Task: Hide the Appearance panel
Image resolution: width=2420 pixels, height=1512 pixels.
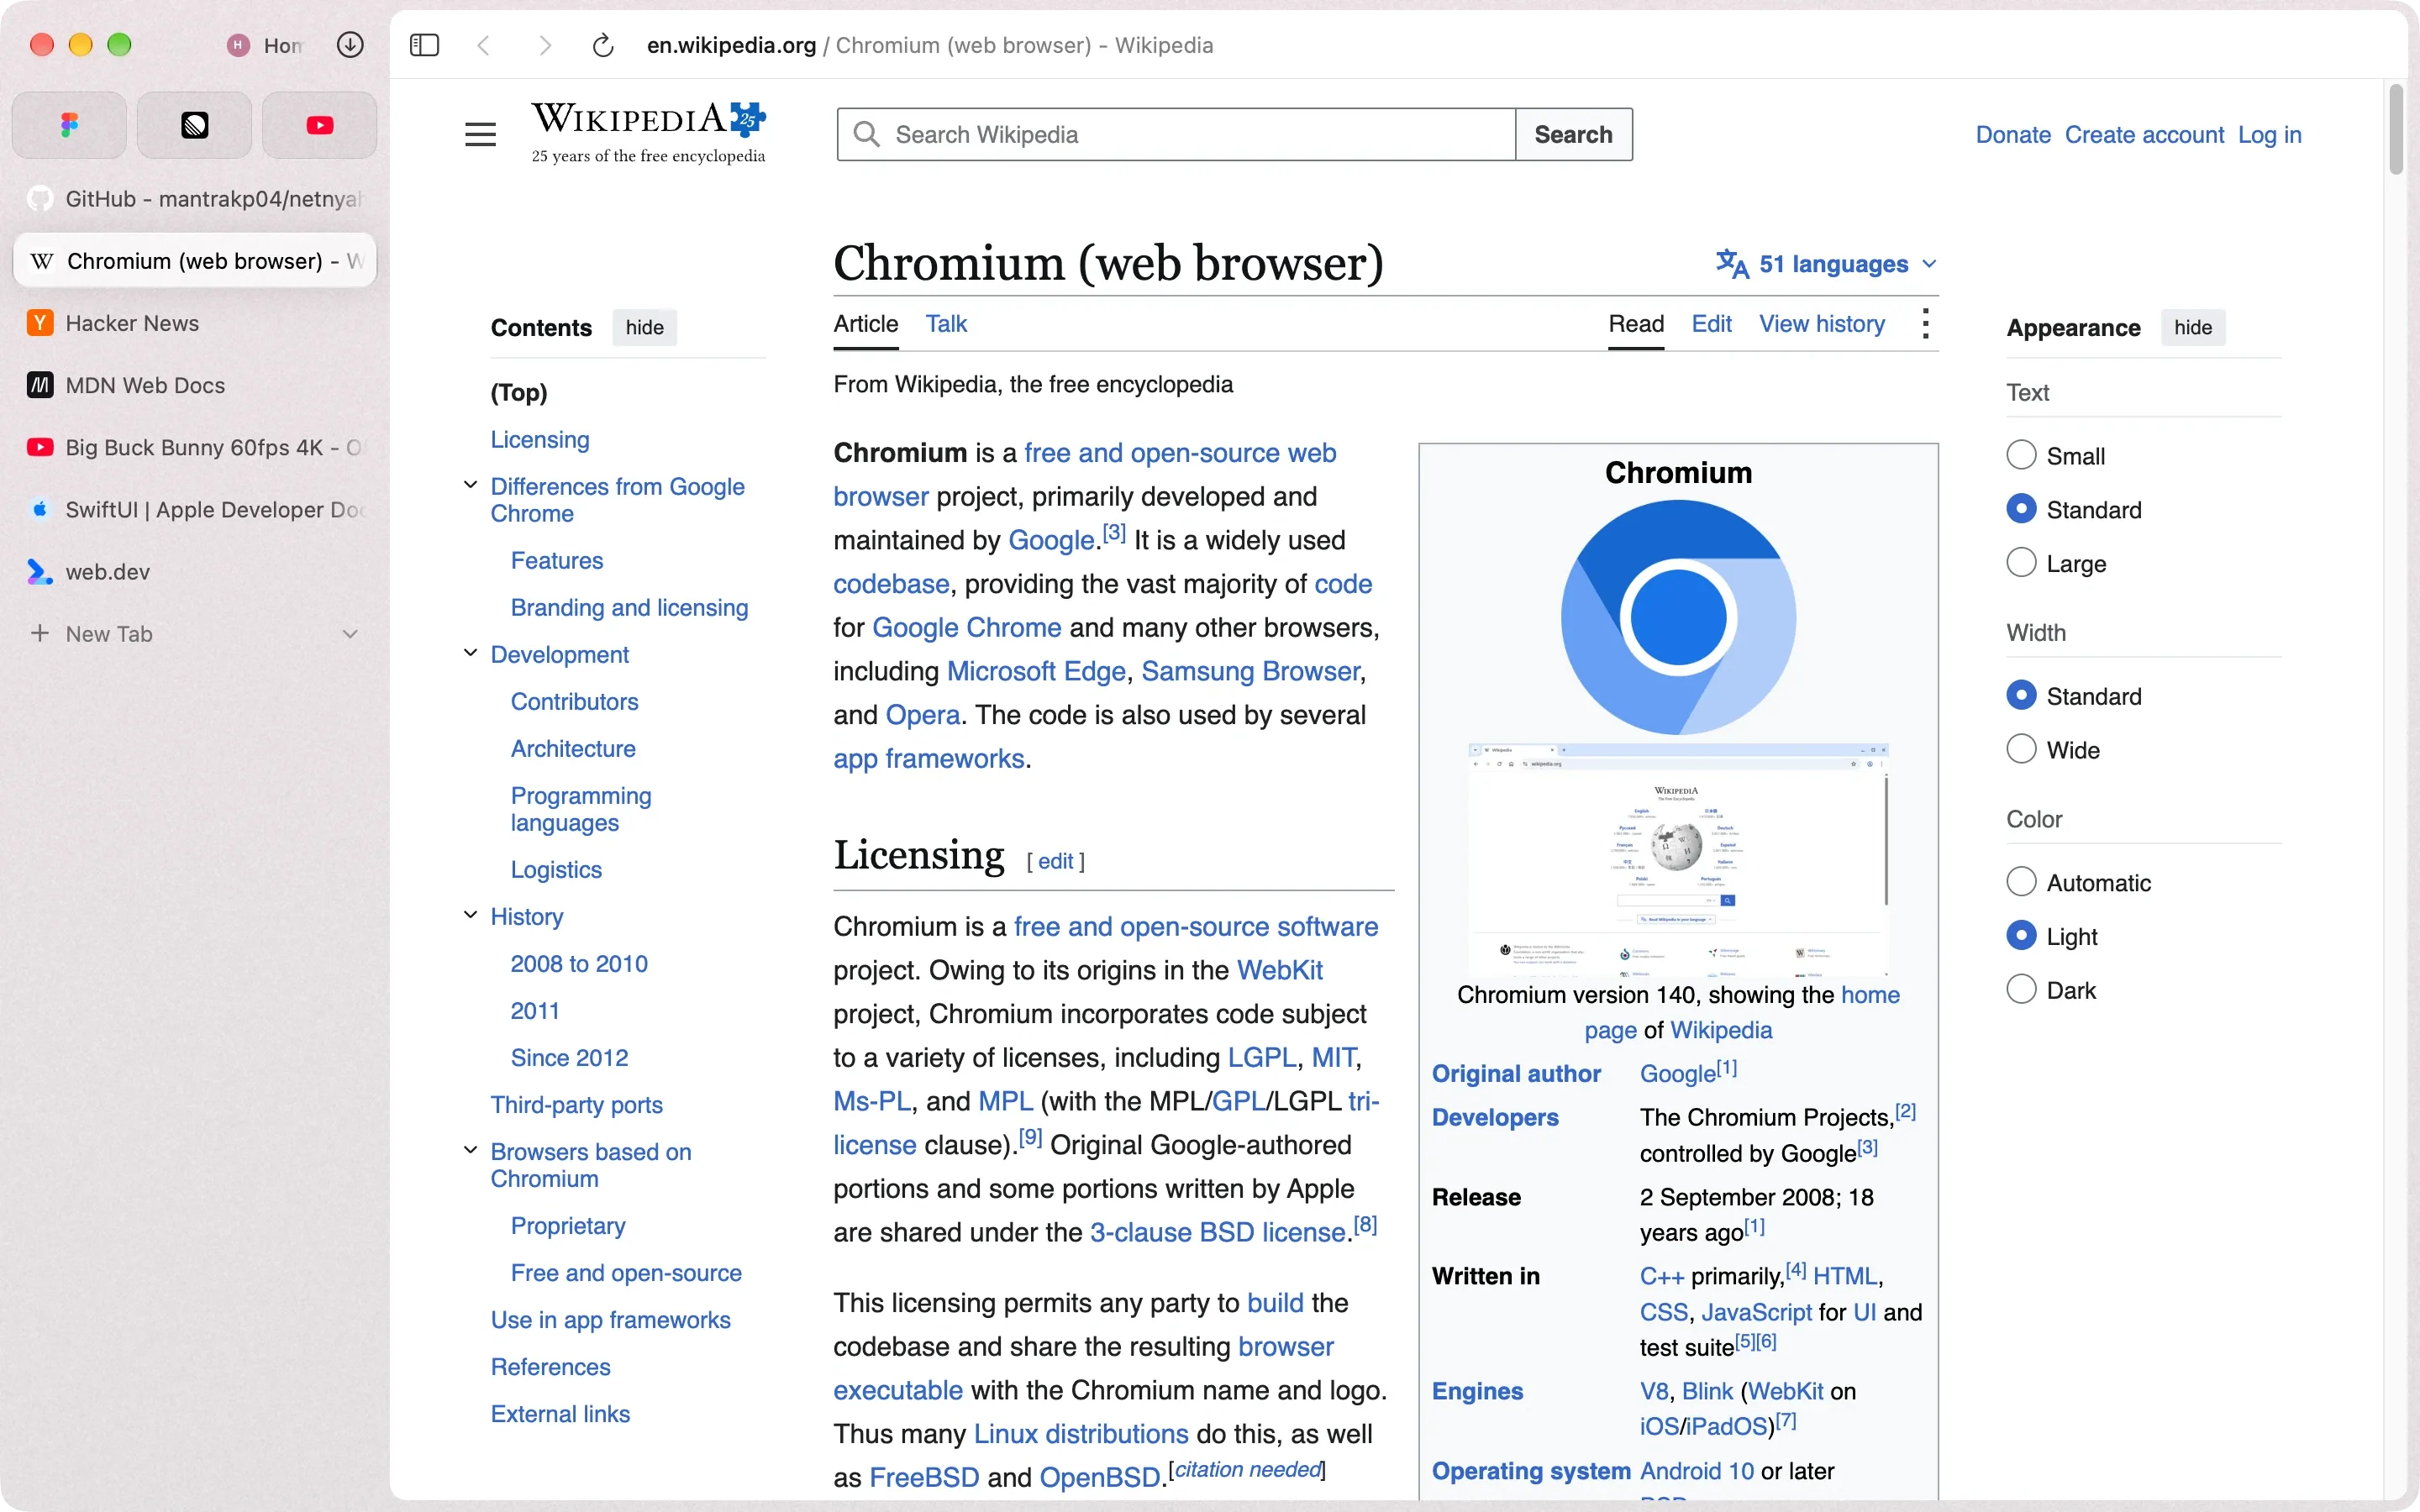Action: point(2192,327)
